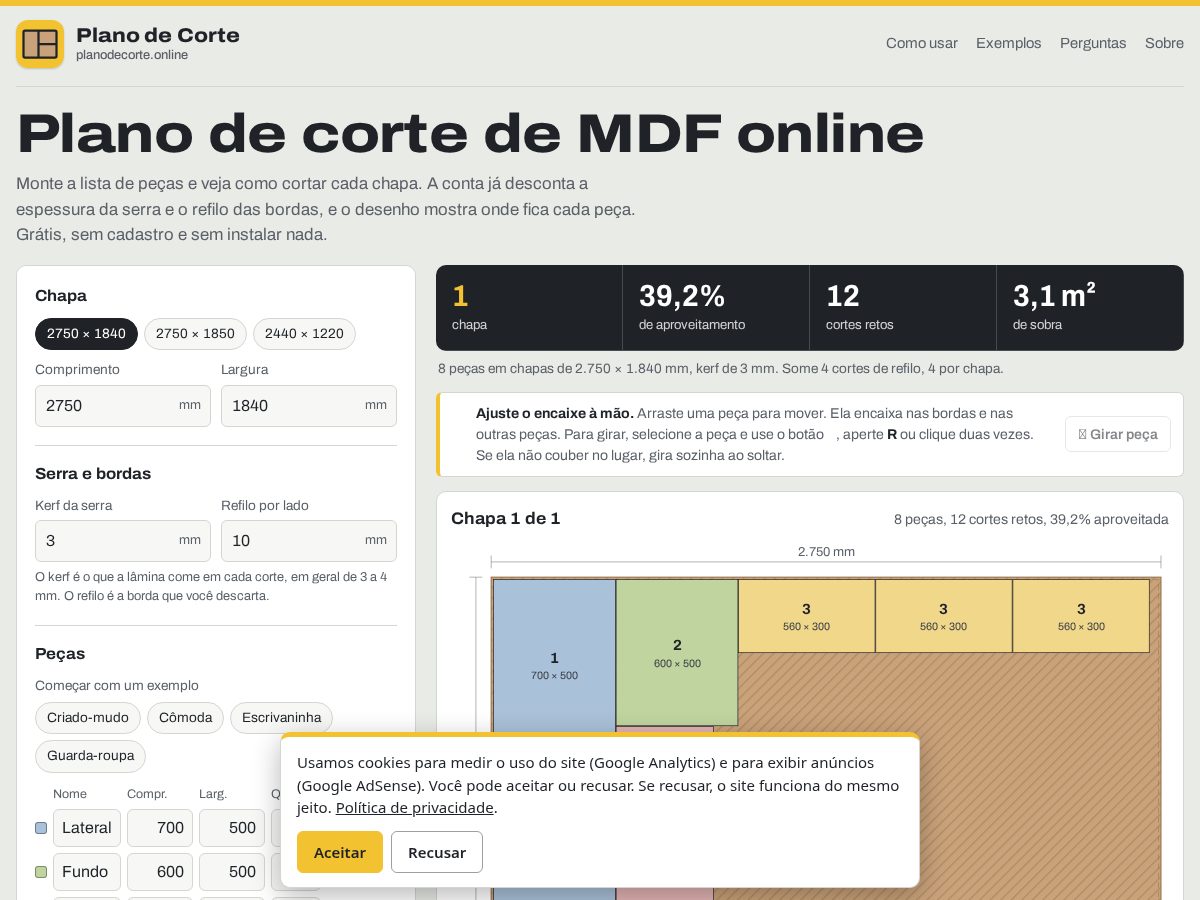Click the 2.750 mm dimension label
This screenshot has height=900, width=1200.
[826, 552]
